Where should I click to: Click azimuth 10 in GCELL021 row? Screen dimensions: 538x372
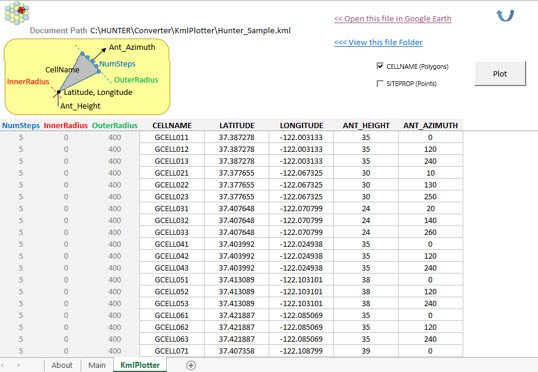point(430,173)
